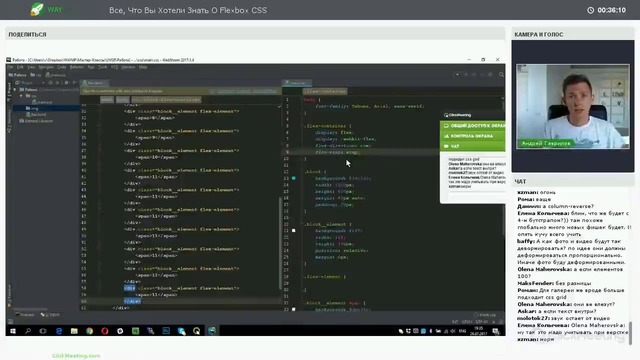Image resolution: width=640 pixels, height=360 pixels.
Task: Click the webinar title text
Action: click(x=188, y=10)
